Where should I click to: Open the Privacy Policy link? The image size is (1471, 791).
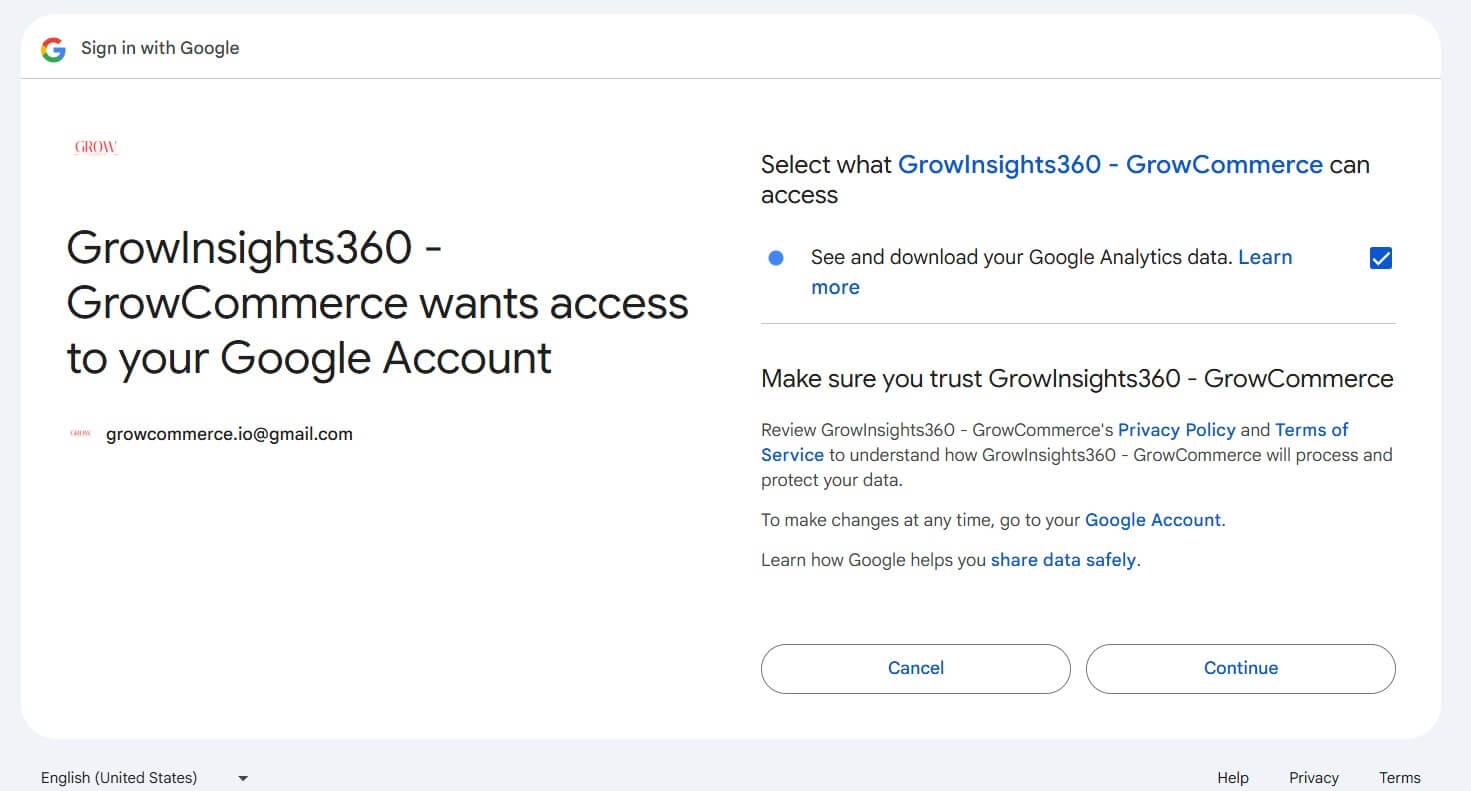[1177, 430]
